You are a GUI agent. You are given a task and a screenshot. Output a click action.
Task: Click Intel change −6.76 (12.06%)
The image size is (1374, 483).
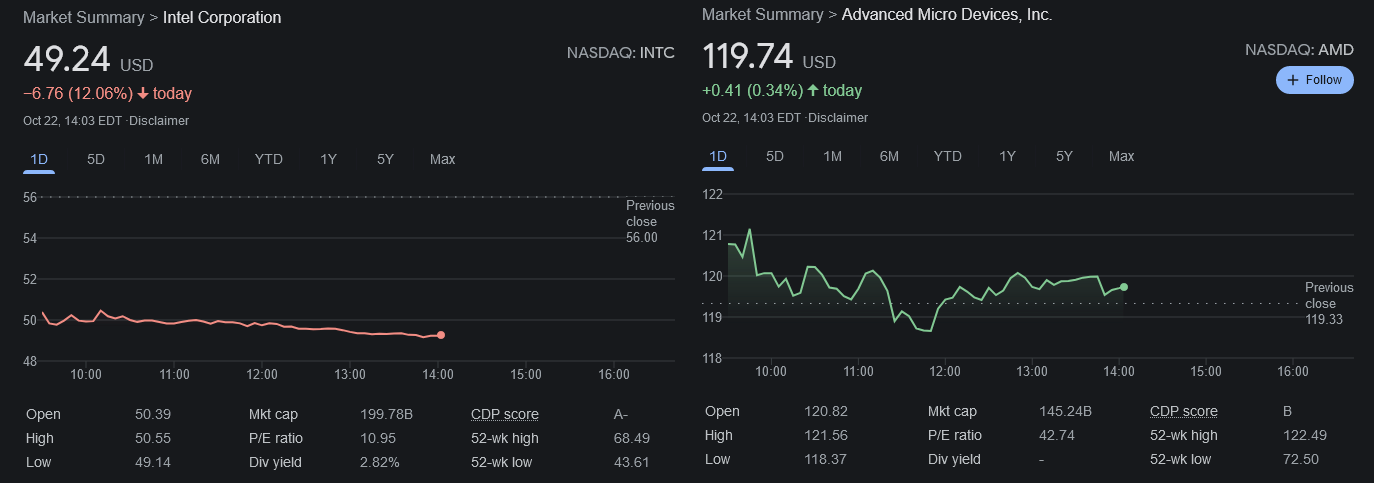78,93
